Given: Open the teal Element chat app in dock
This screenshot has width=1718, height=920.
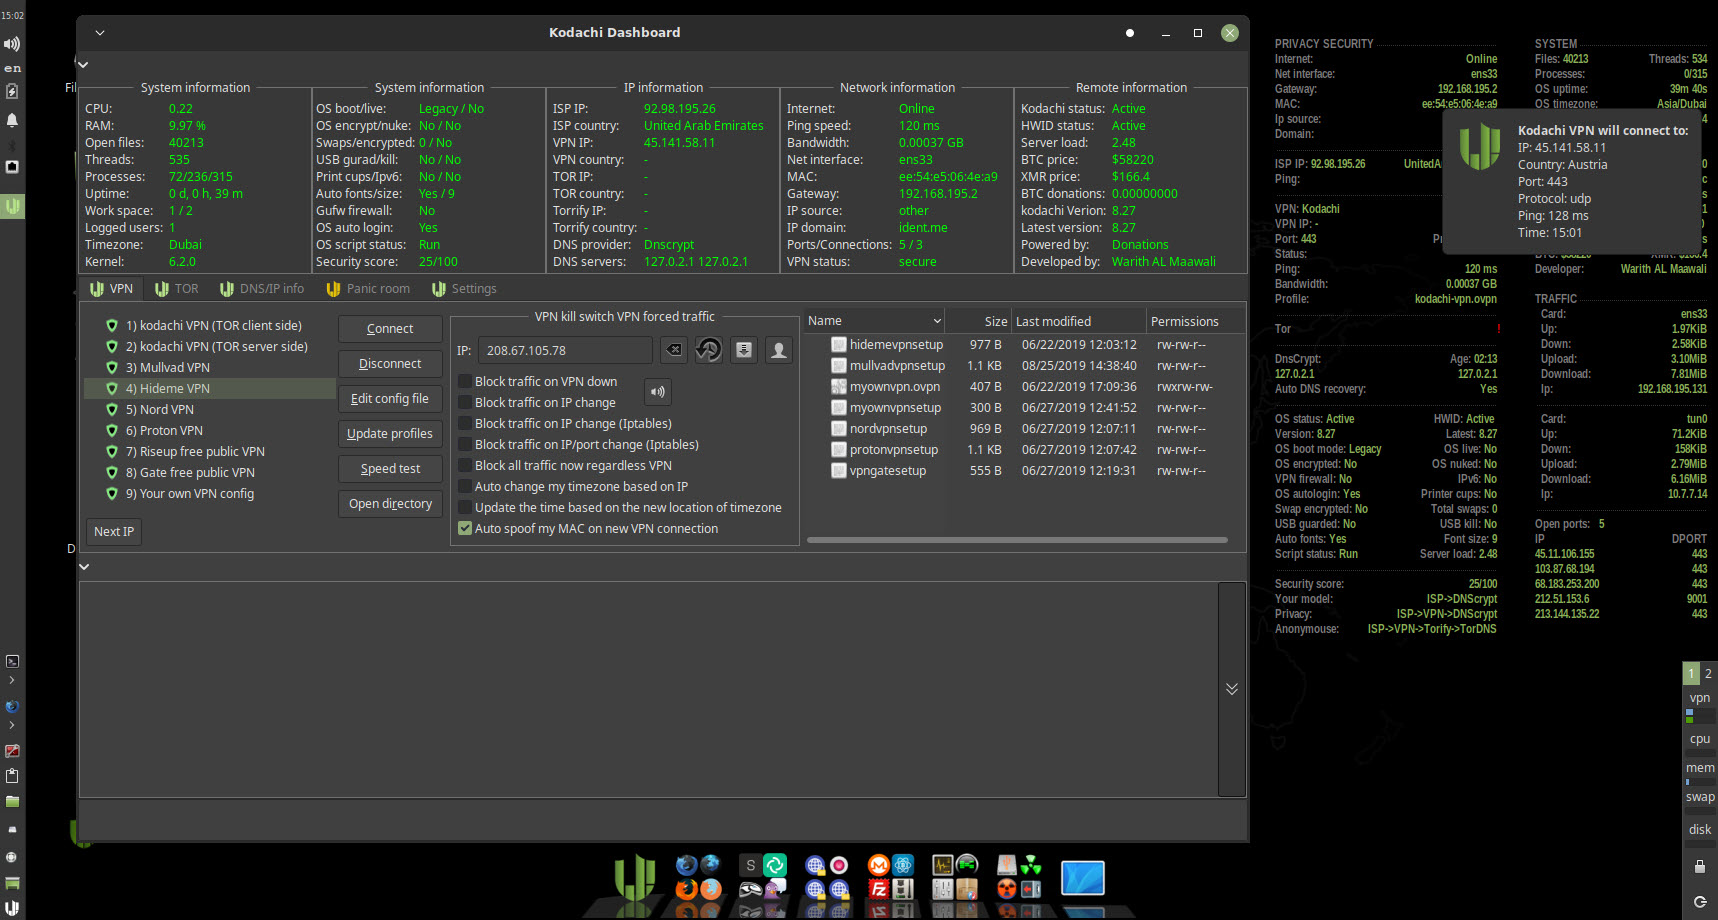Looking at the screenshot, I should click(775, 865).
